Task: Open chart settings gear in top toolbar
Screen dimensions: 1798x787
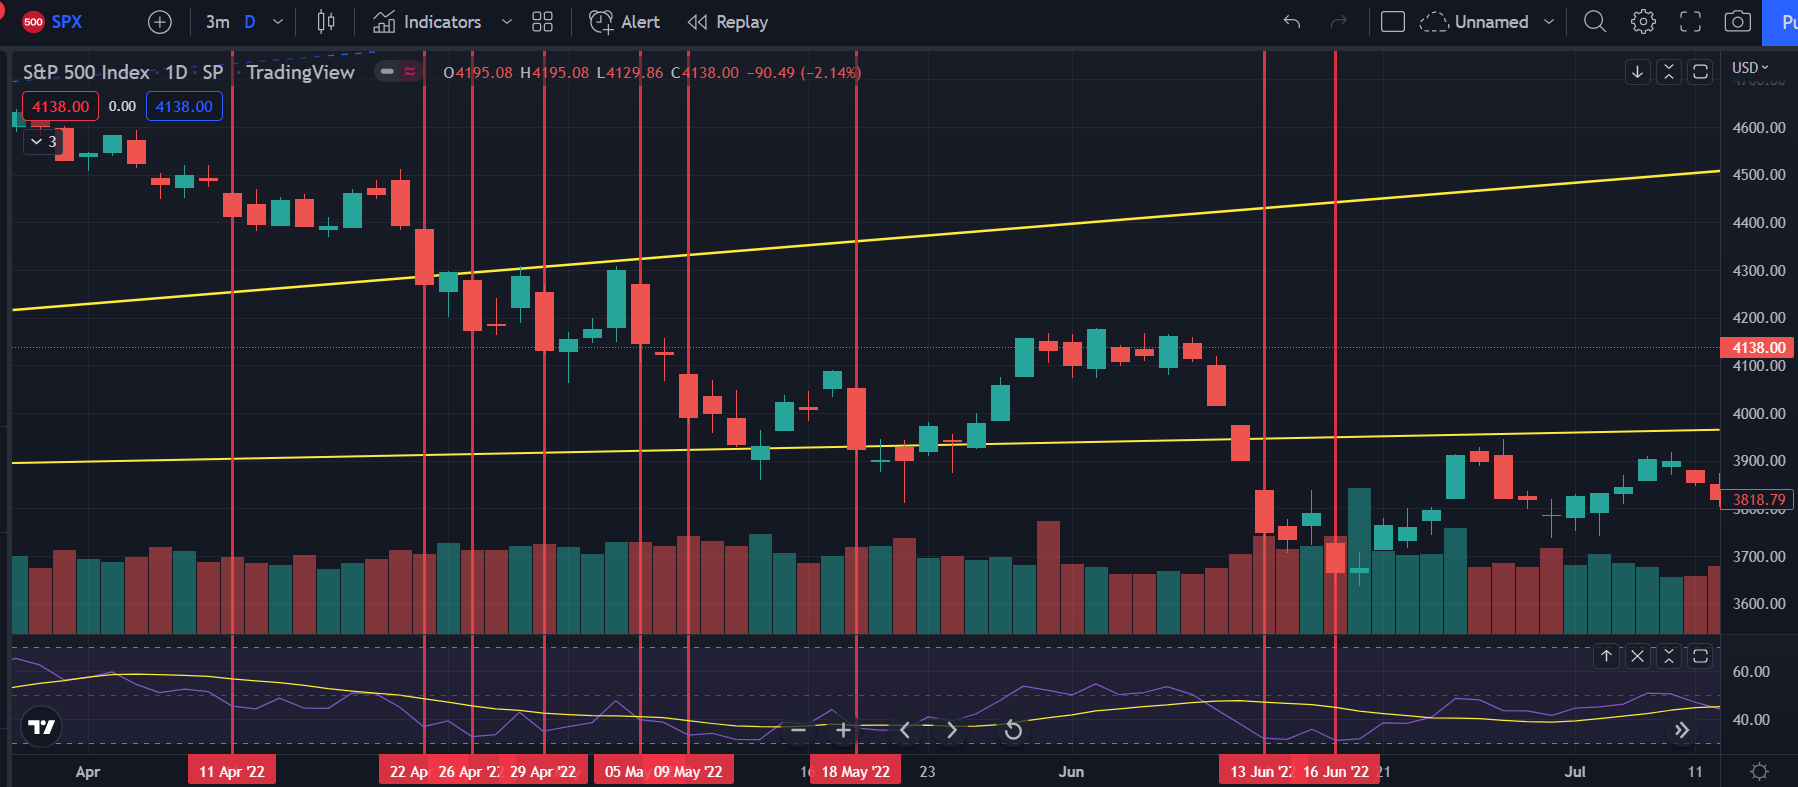Action: pos(1643,22)
